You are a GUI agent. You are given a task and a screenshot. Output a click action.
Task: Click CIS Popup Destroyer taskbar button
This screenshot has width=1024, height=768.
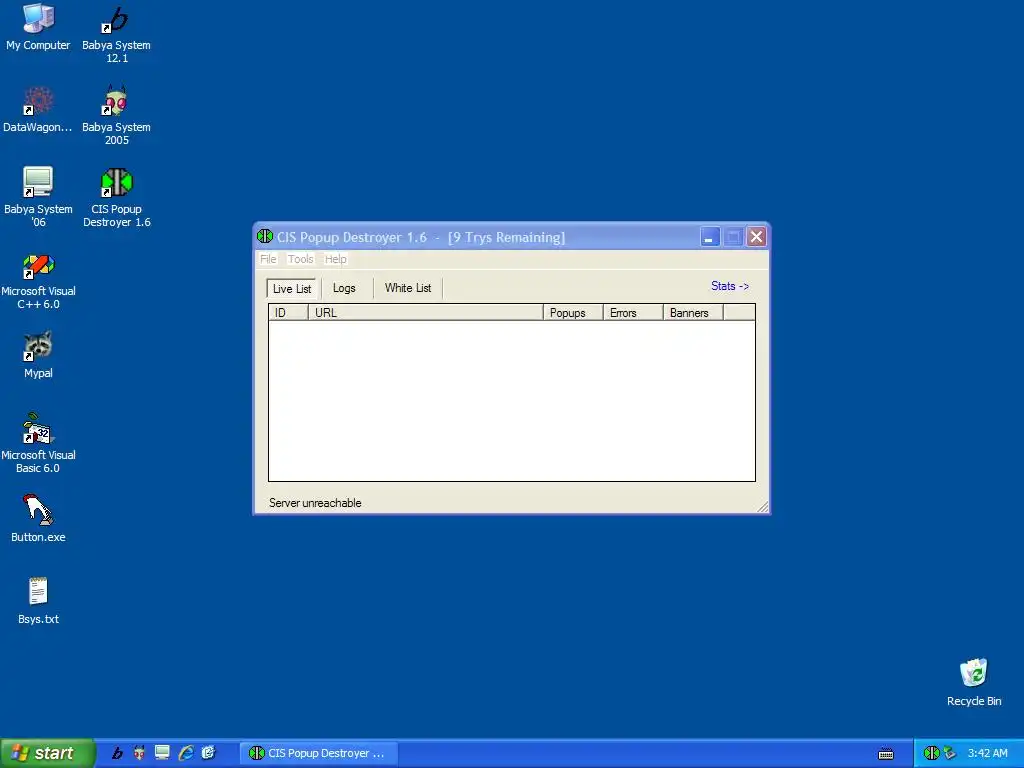[x=319, y=753]
